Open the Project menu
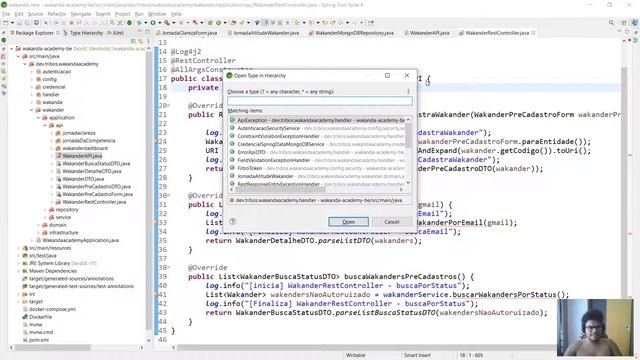Viewport: 640px width, 360px height. (122, 14)
